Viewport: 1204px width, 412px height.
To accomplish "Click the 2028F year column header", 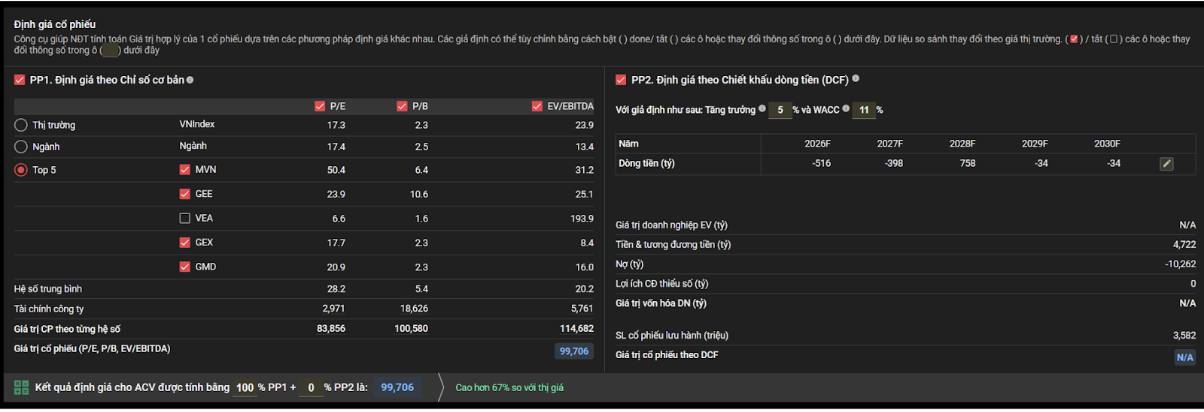I will 962,144.
